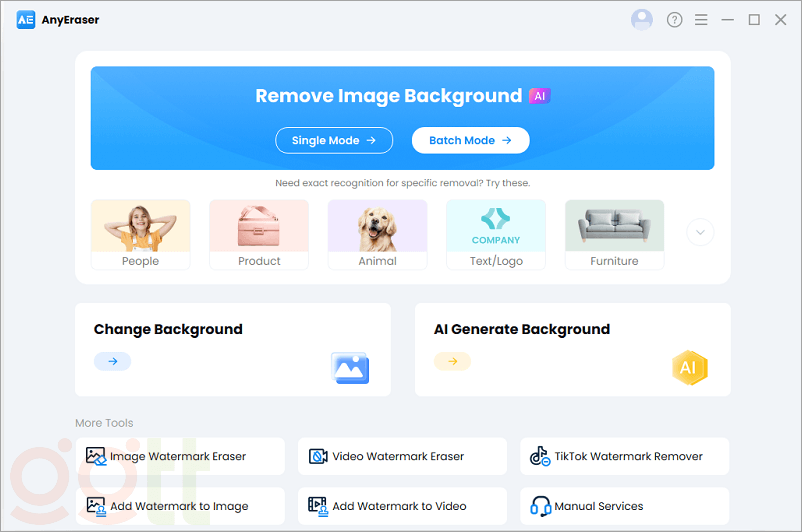
Task: Open the hamburger menu in title bar
Action: click(701, 20)
